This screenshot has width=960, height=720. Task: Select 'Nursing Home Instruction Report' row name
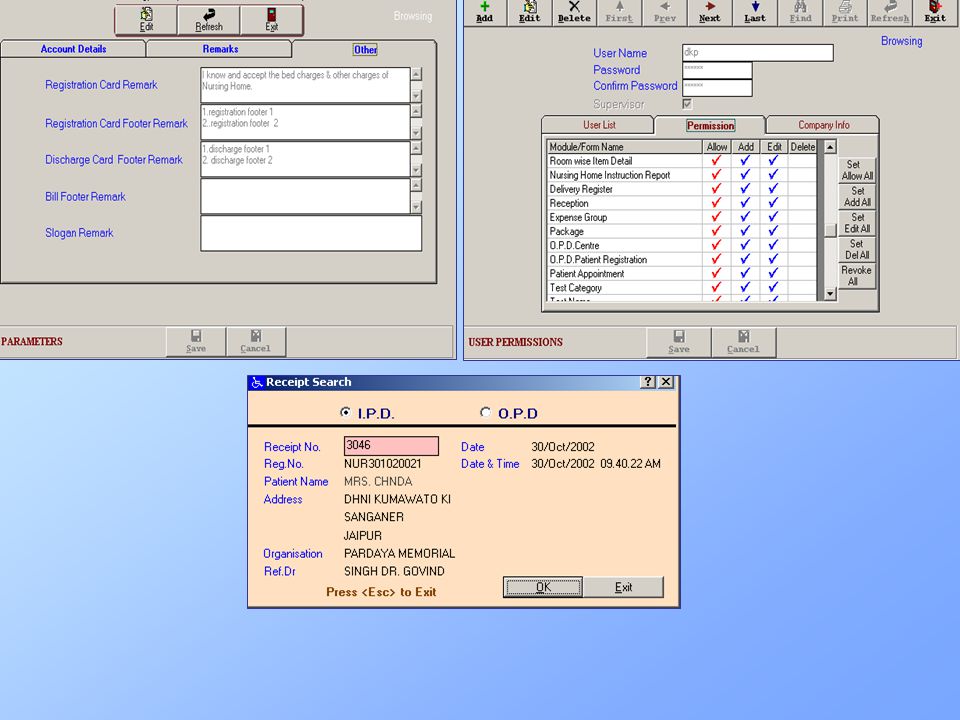(609, 175)
